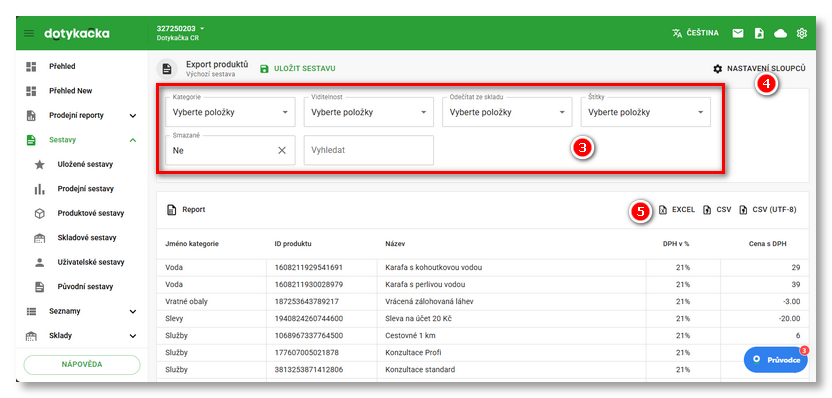Select row Karafa s perlivou vodou

[483, 284]
